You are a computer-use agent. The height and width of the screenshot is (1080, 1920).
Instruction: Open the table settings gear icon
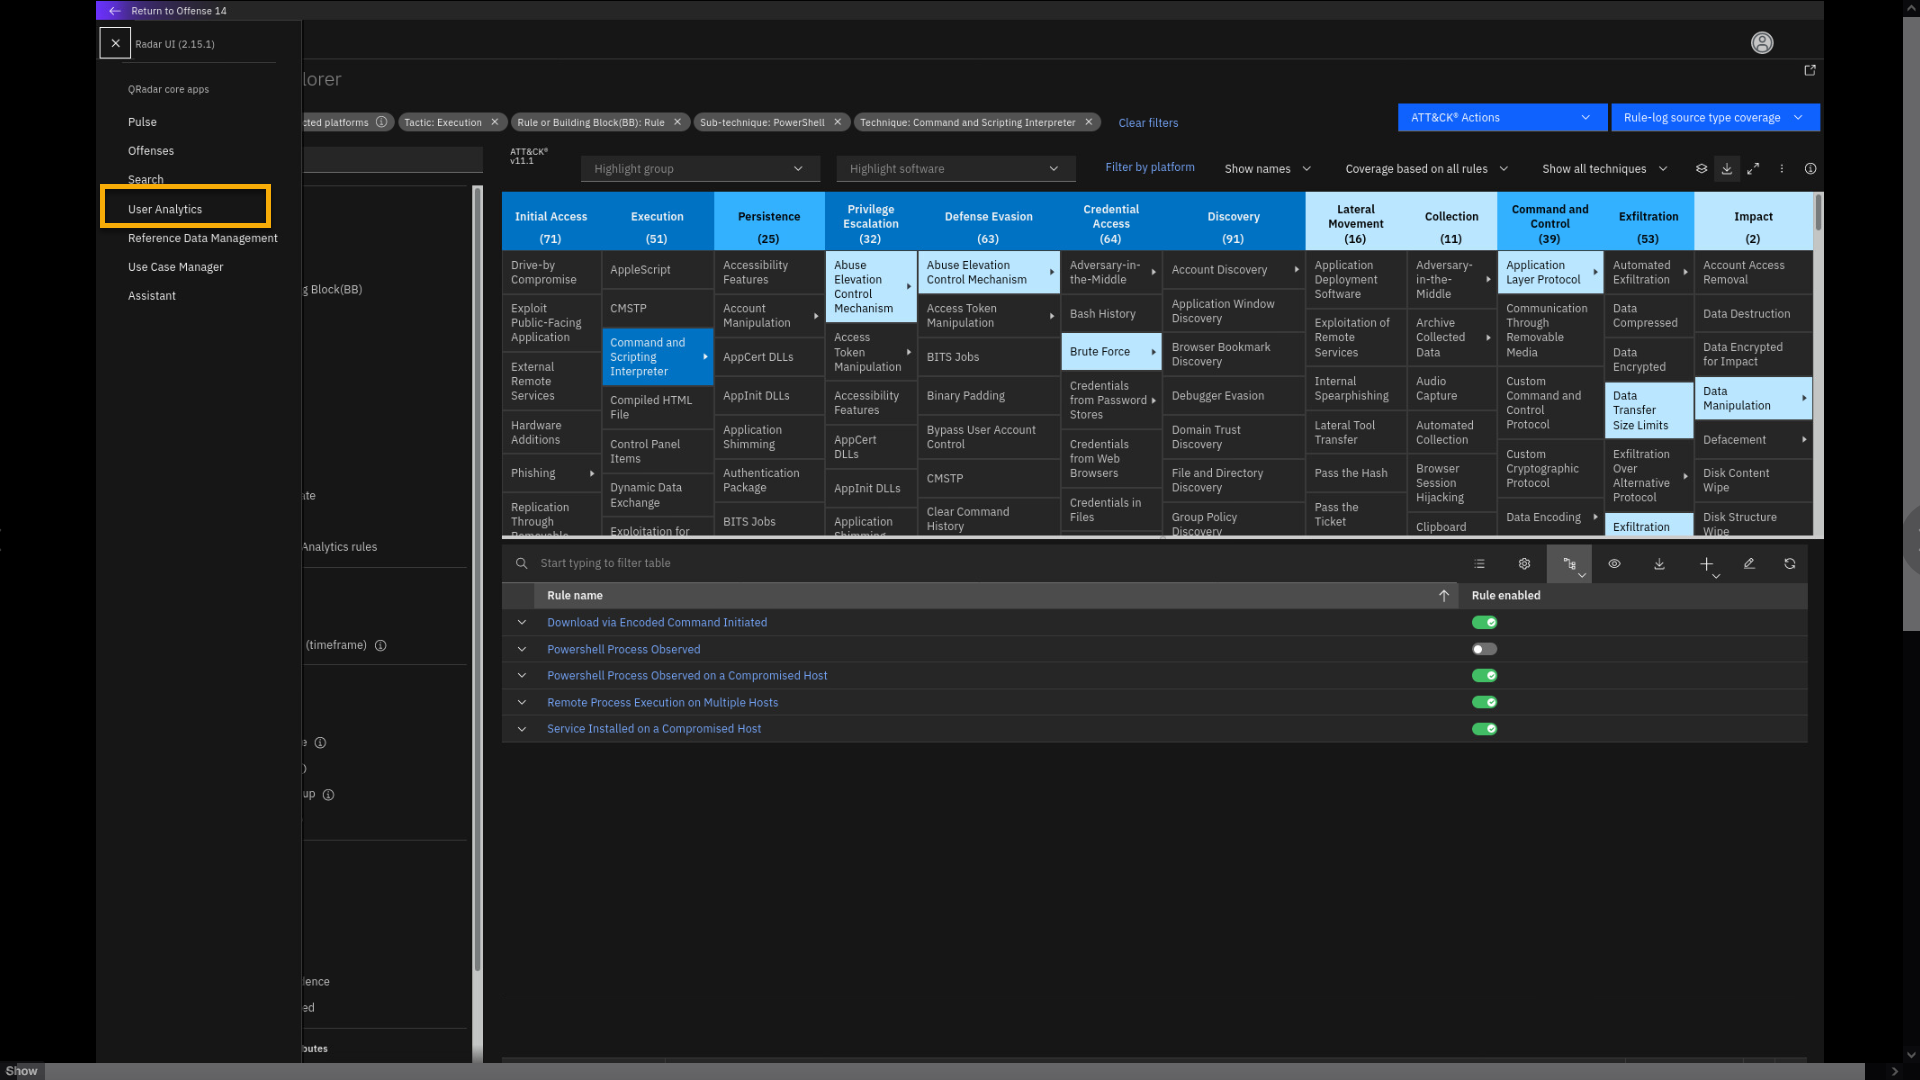pos(1524,564)
